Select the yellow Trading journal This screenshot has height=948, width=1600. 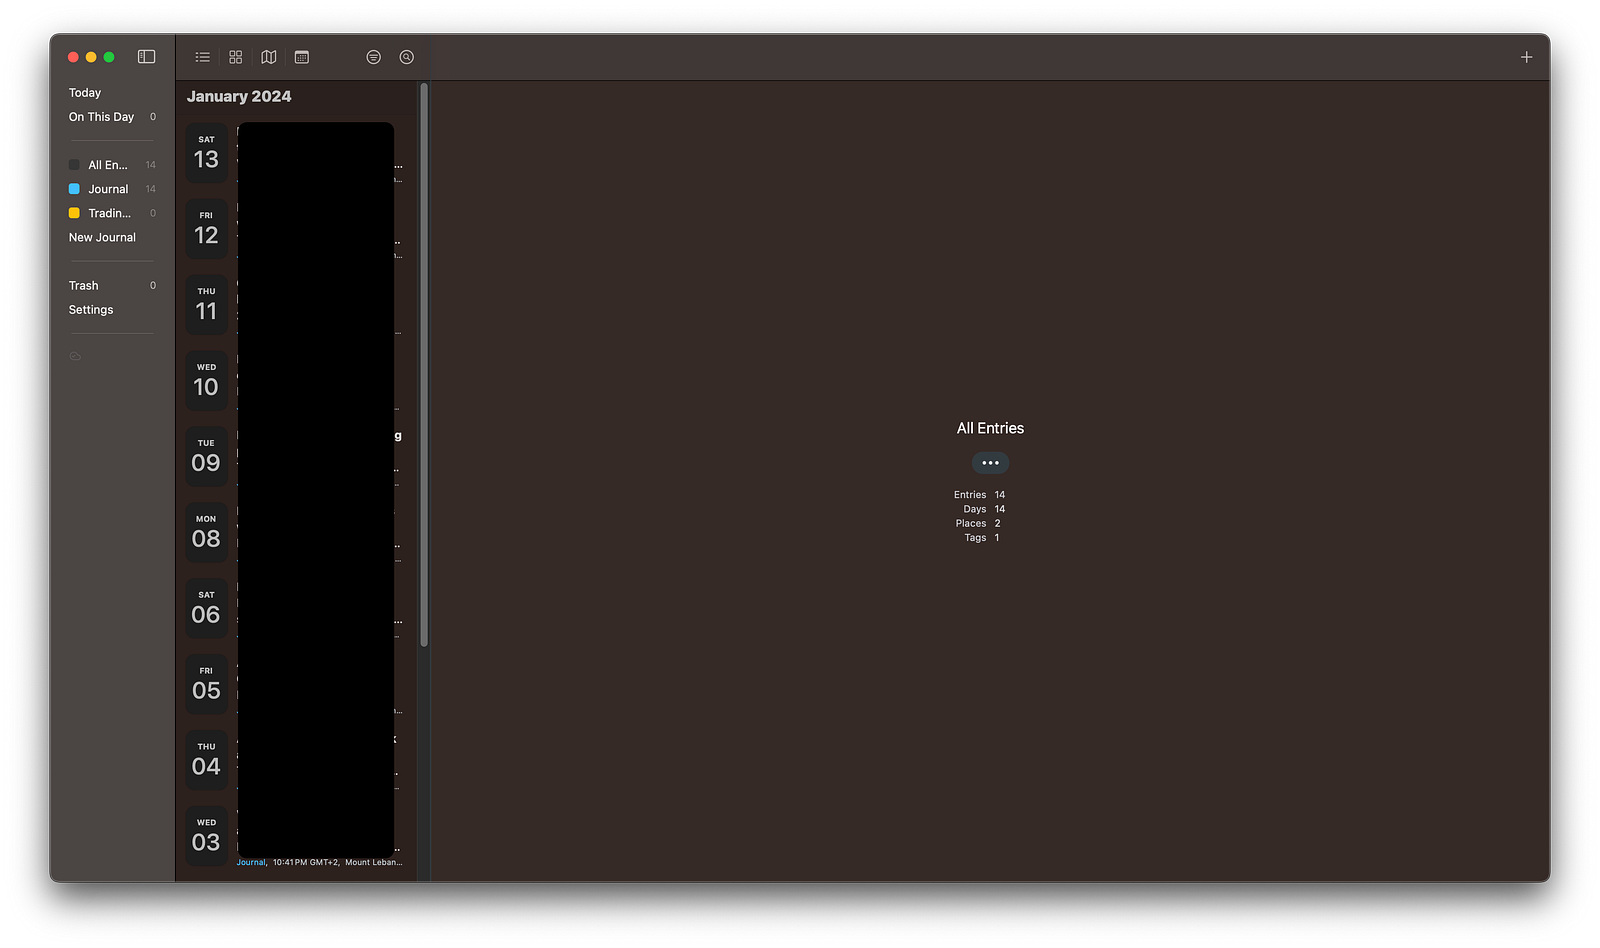pyautogui.click(x=112, y=213)
